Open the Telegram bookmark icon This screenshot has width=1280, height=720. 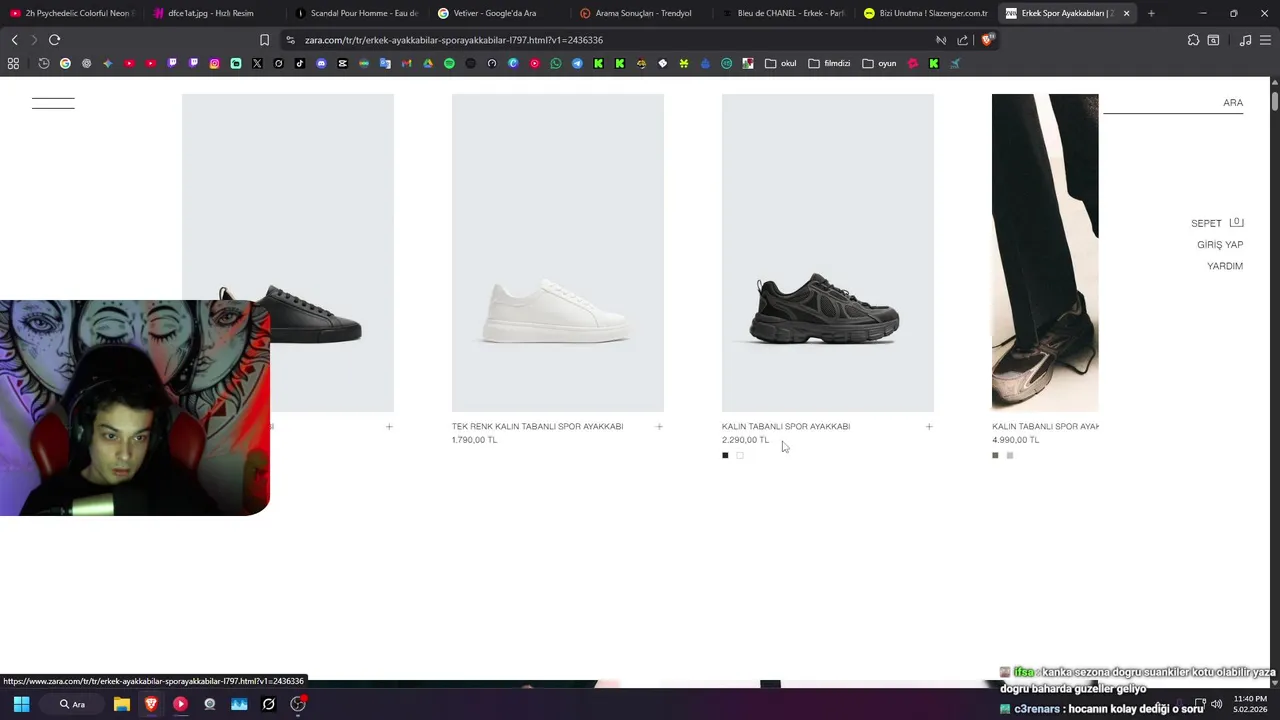point(577,63)
